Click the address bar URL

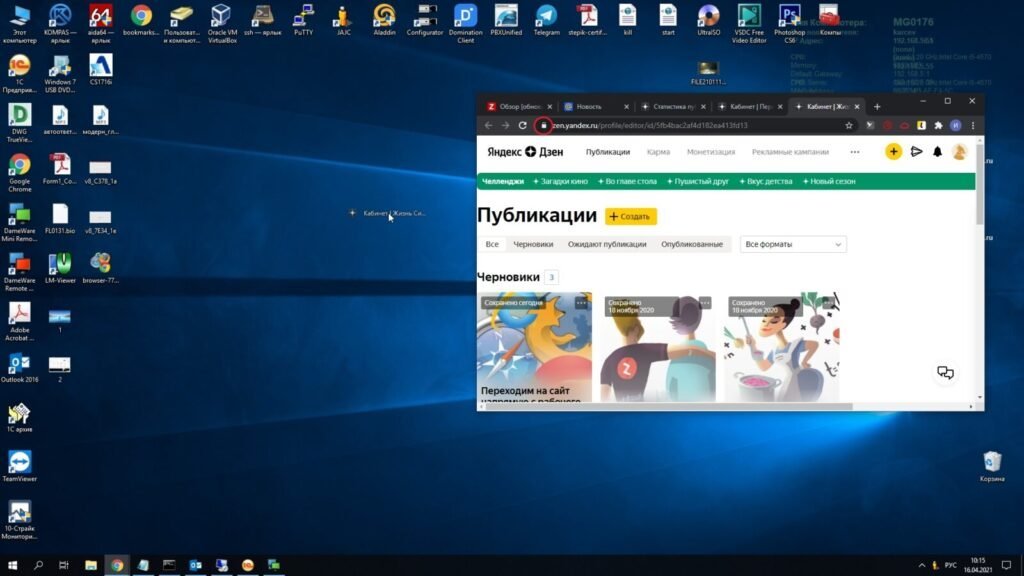pos(650,125)
